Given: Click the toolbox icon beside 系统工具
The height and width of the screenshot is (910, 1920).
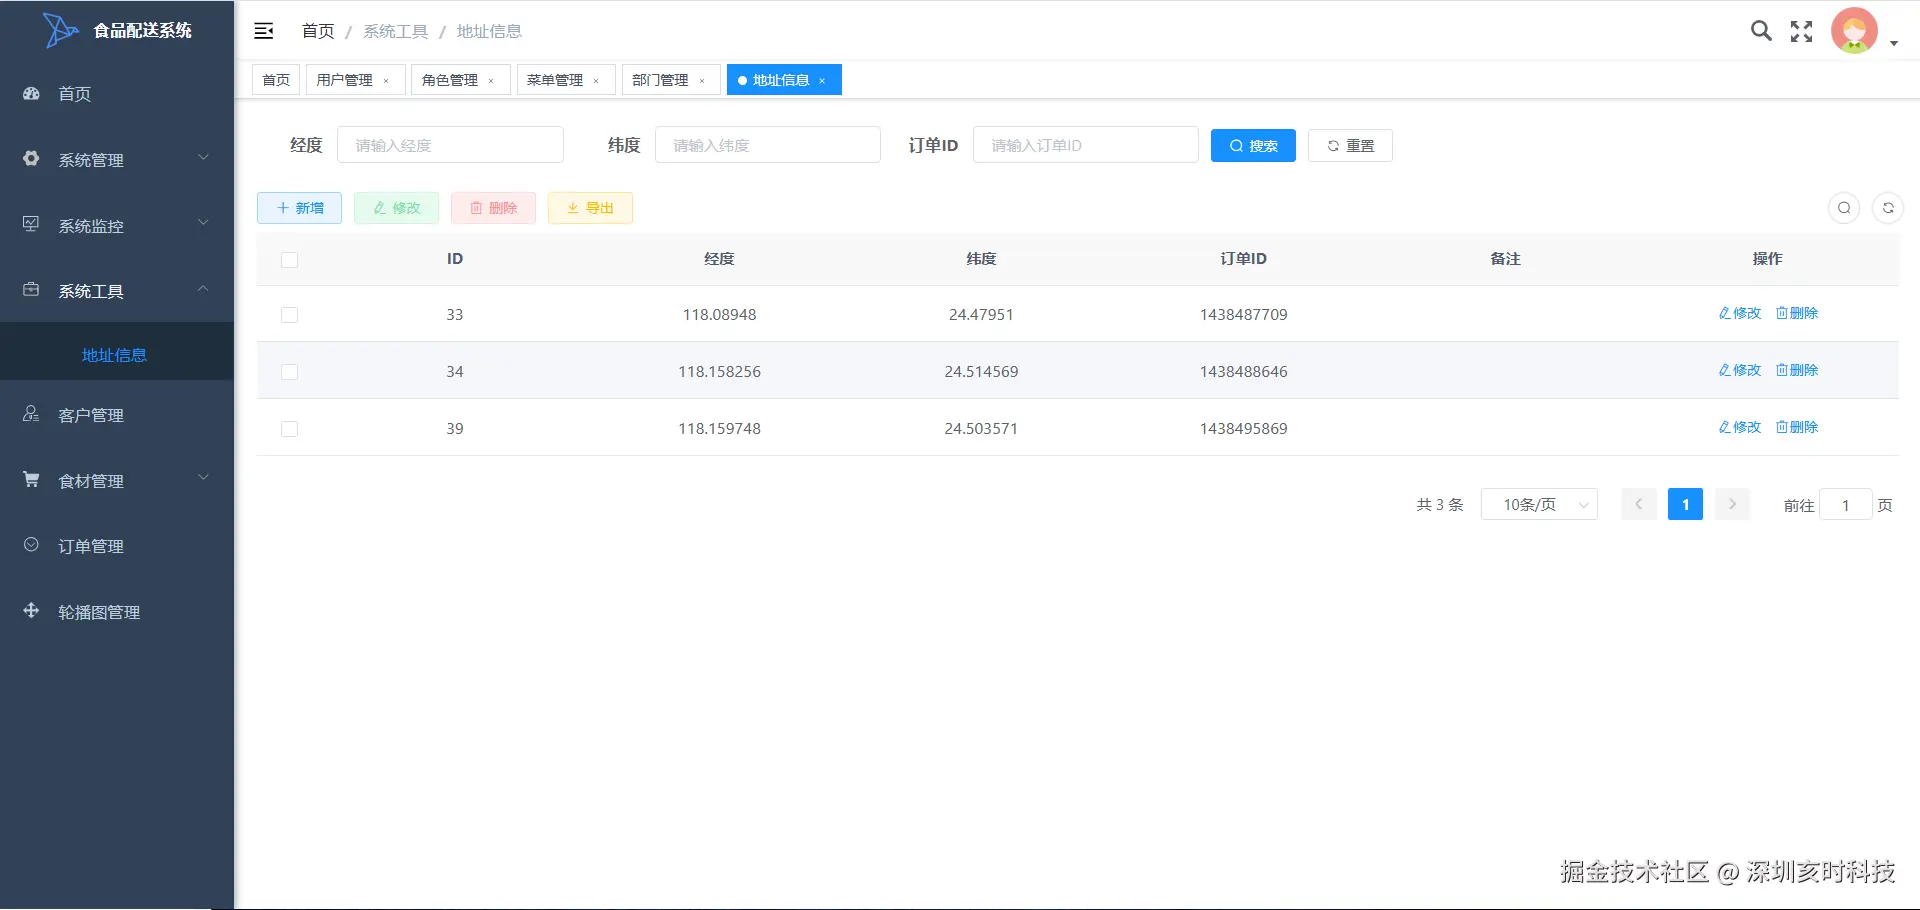Looking at the screenshot, I should (31, 290).
